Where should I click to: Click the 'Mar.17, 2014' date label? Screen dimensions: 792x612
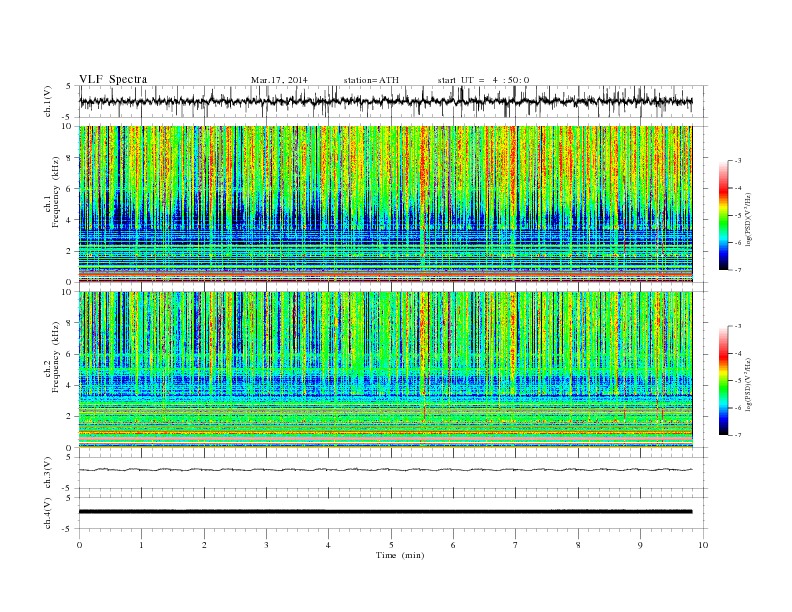[279, 80]
